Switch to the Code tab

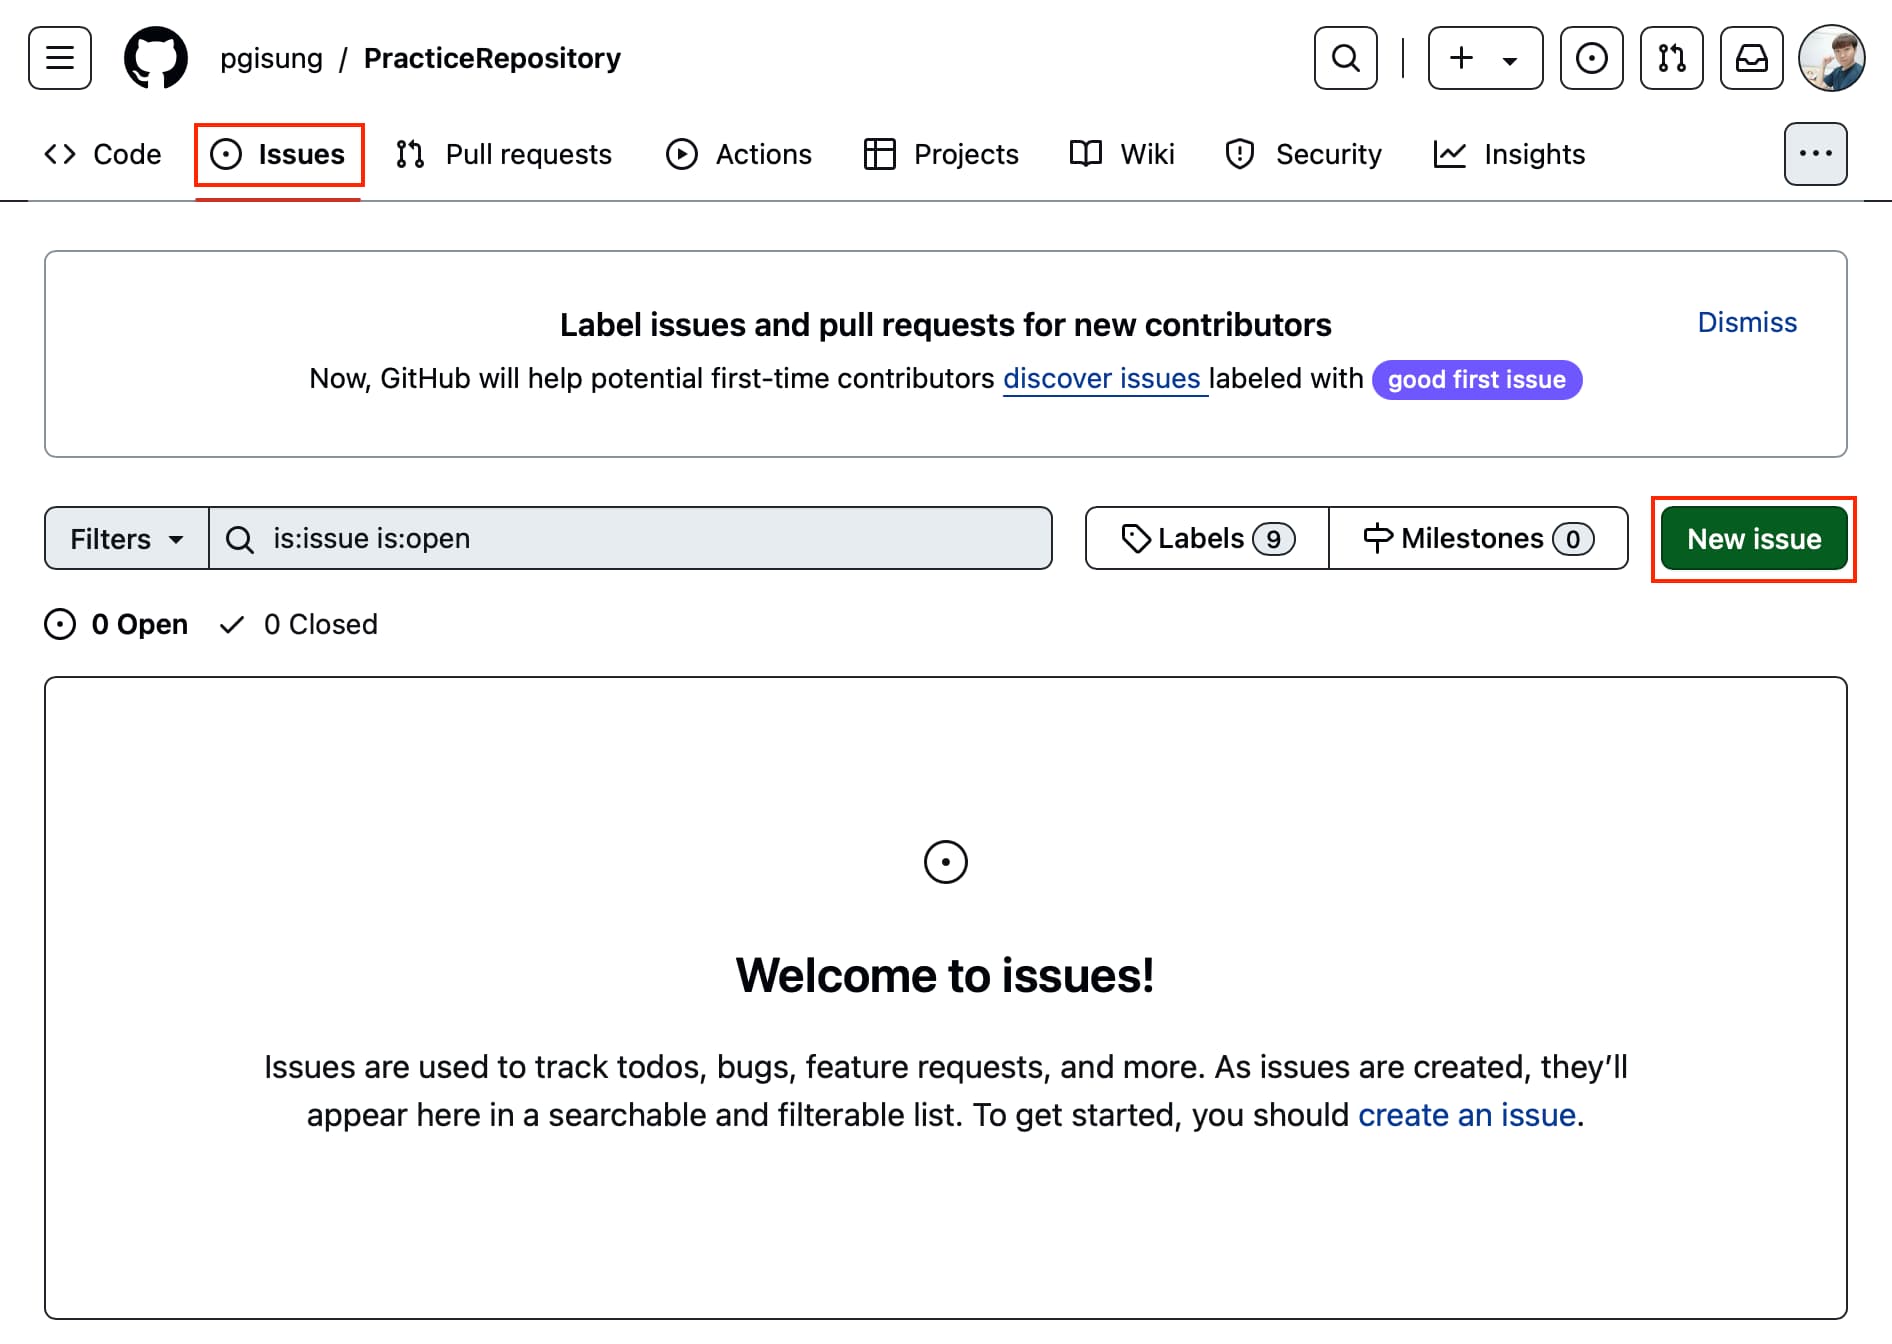tap(103, 154)
